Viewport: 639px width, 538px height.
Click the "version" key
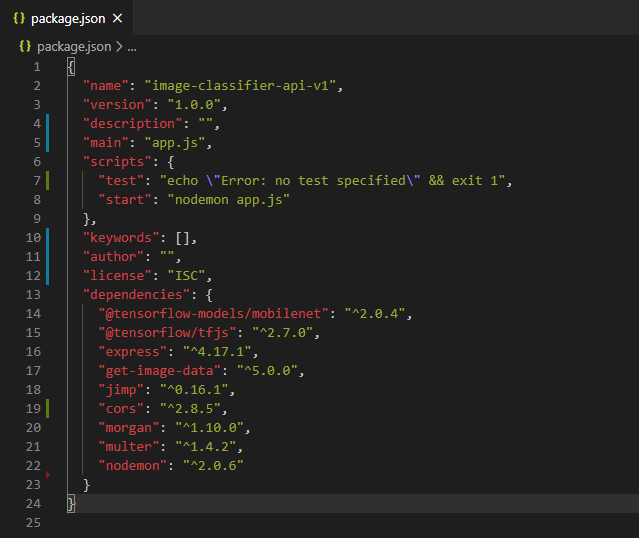click(x=117, y=105)
